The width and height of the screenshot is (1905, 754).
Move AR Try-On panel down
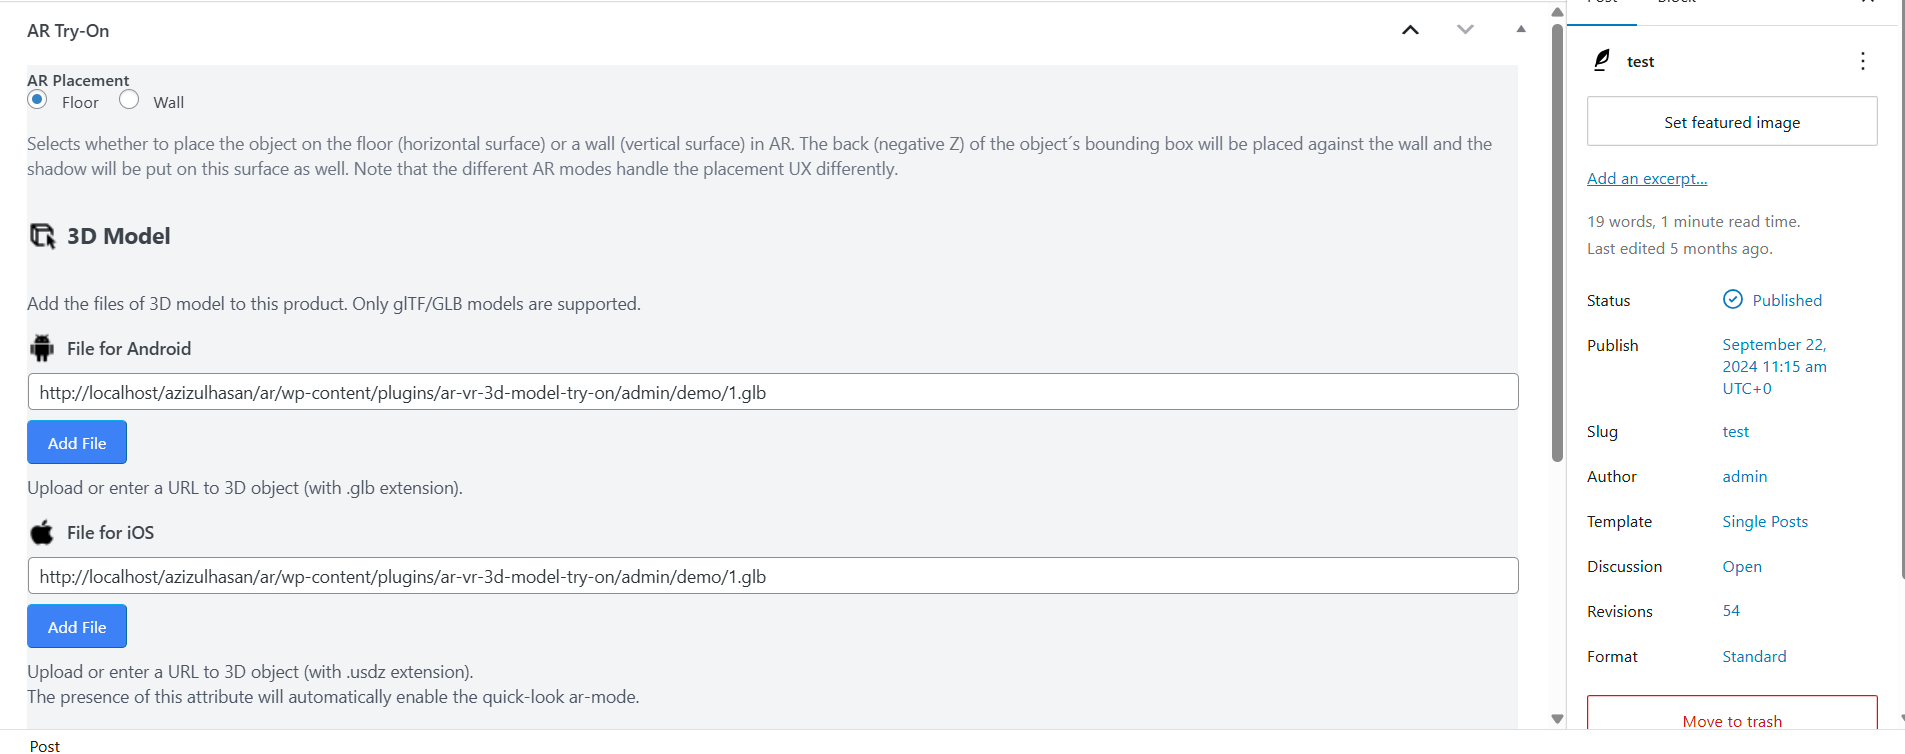pyautogui.click(x=1465, y=30)
